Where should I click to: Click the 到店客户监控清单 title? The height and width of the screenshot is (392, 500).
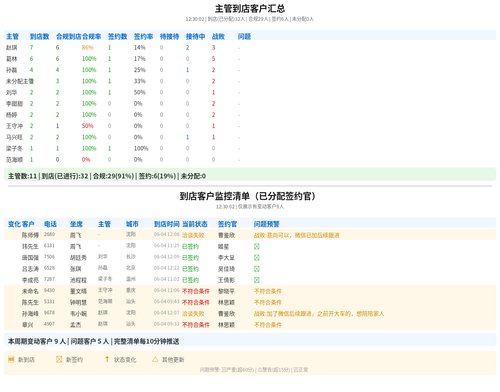click(247, 196)
